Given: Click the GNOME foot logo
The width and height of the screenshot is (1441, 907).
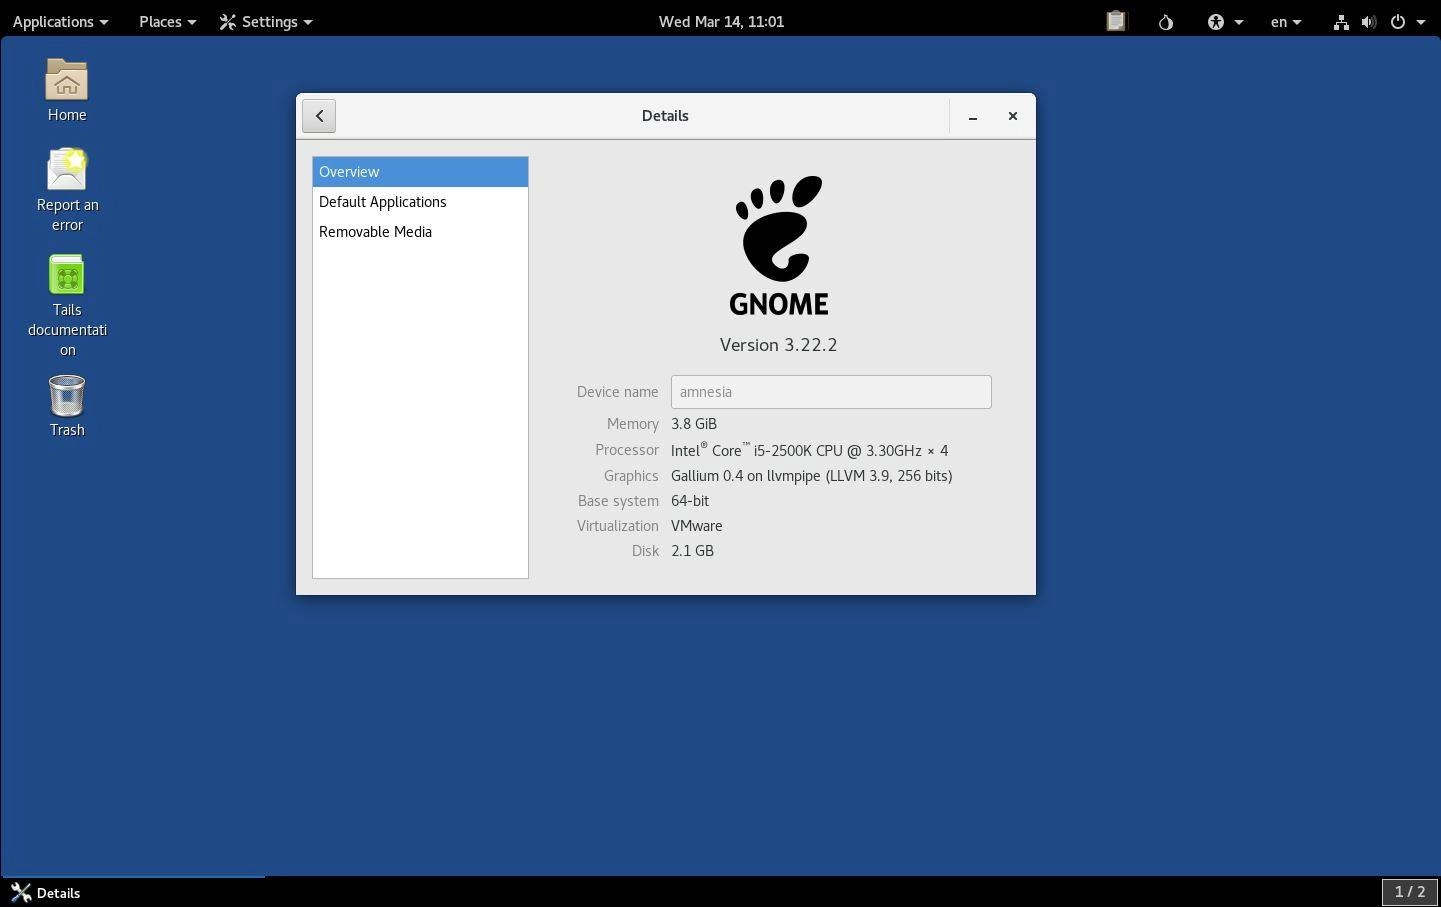Looking at the screenshot, I should point(779,245).
